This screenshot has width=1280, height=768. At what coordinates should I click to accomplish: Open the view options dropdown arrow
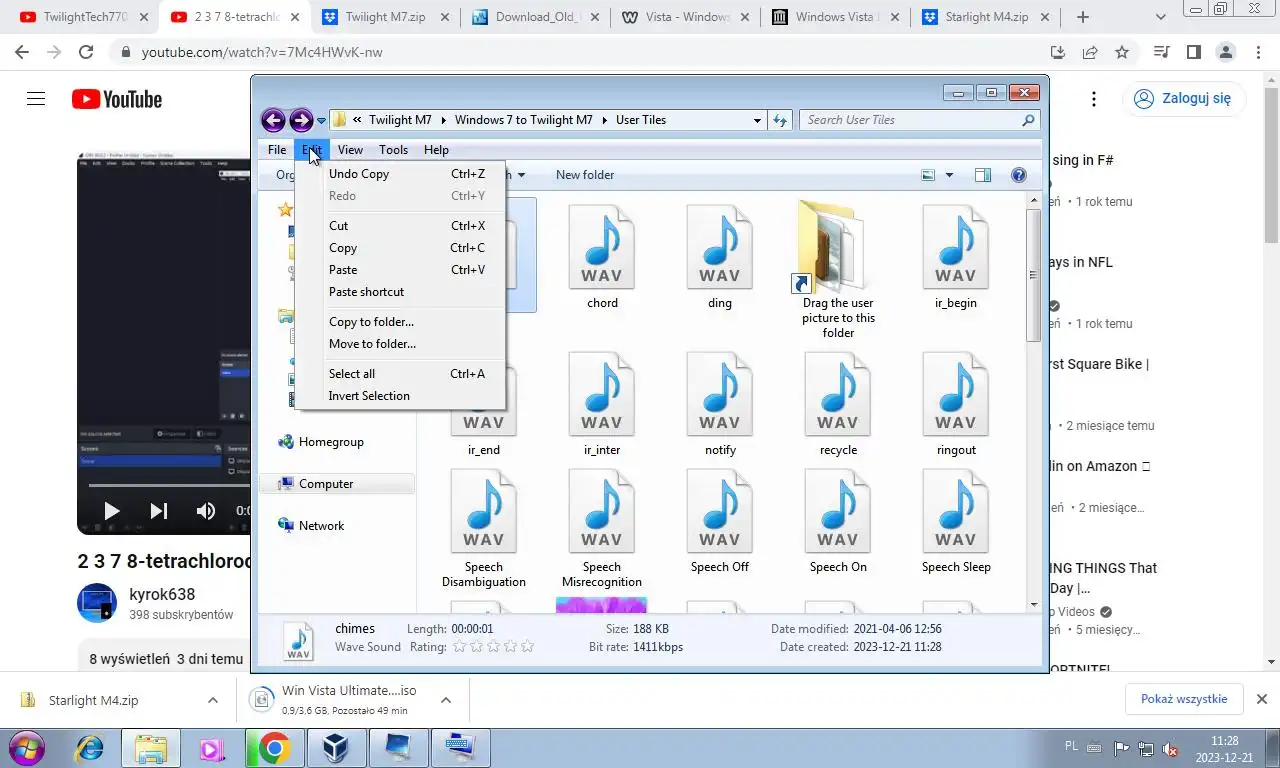click(949, 175)
